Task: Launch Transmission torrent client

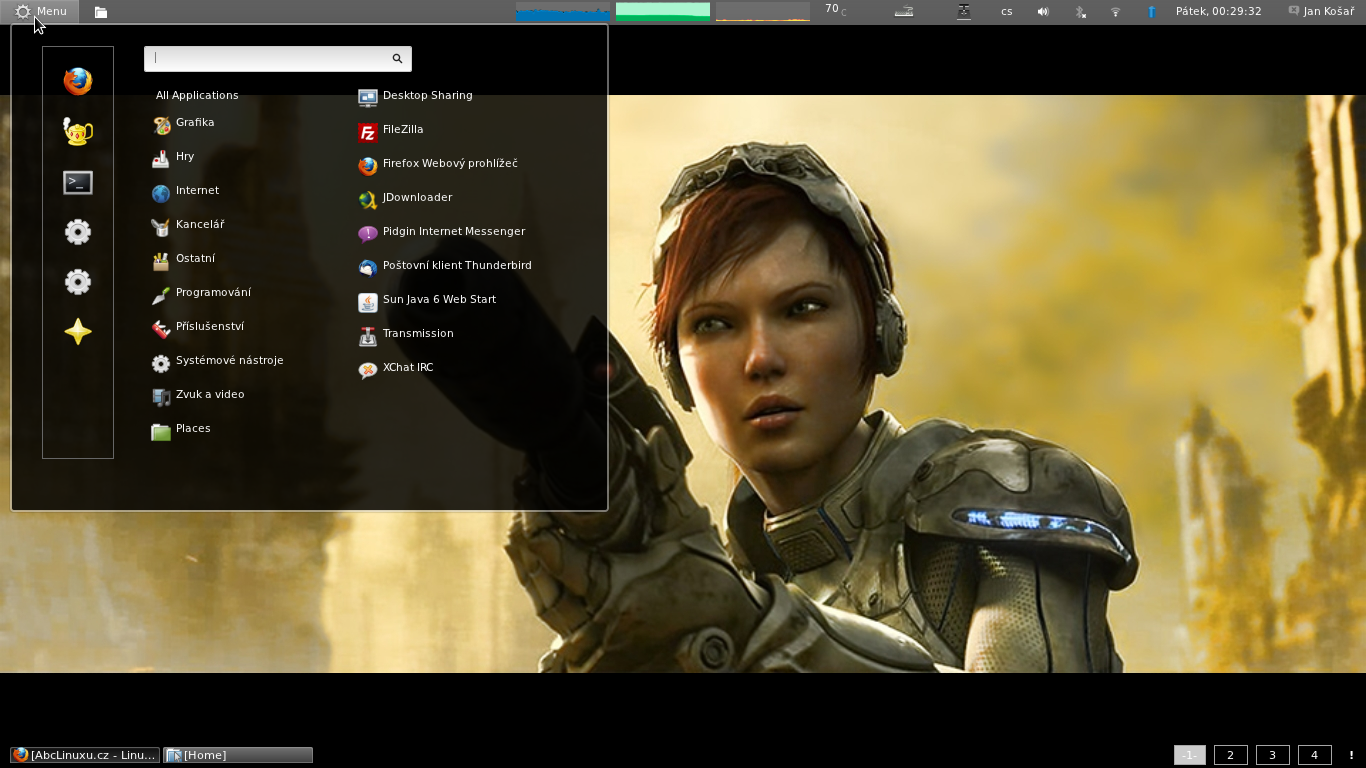Action: tap(417, 334)
